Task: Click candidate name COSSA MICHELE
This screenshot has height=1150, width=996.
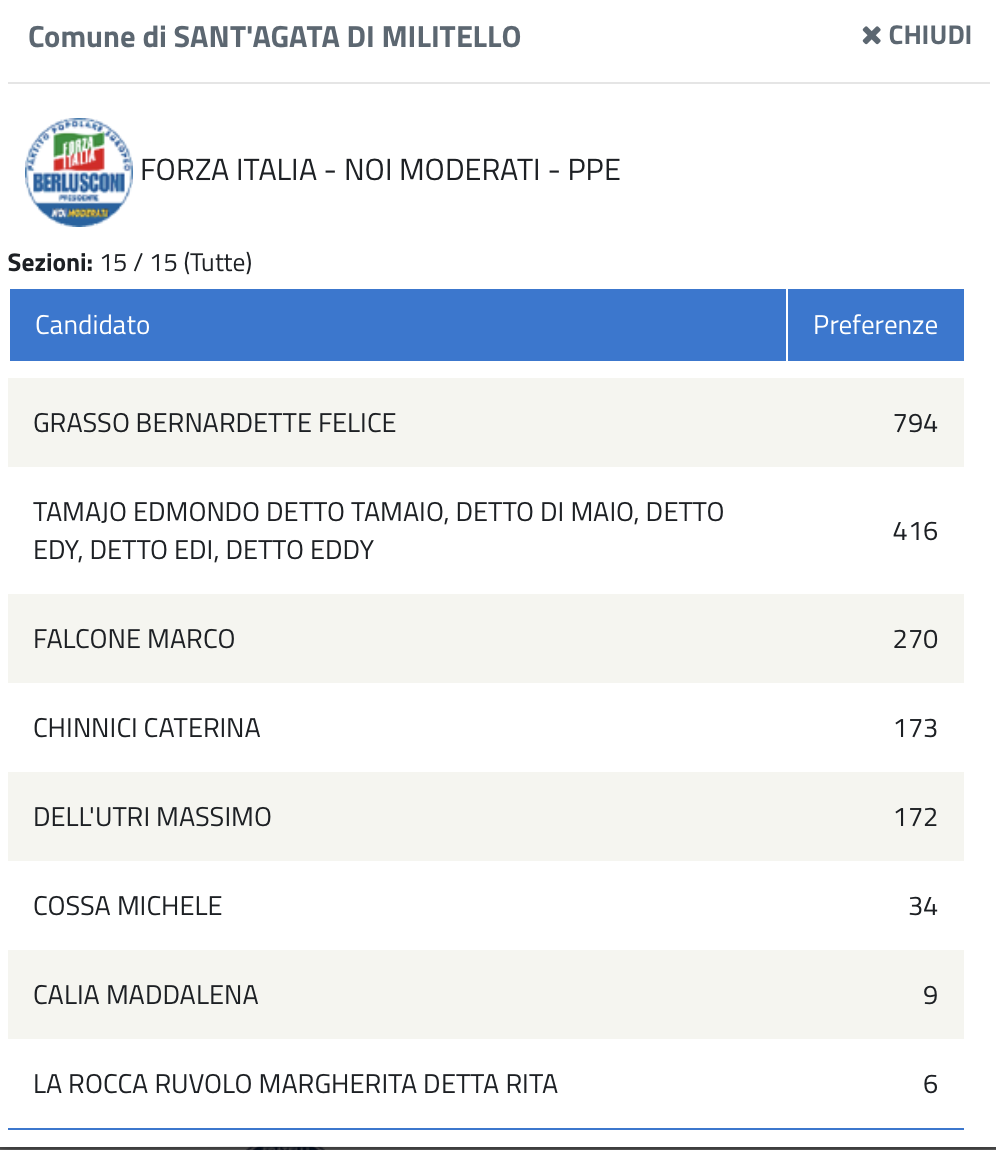Action: coord(128,906)
